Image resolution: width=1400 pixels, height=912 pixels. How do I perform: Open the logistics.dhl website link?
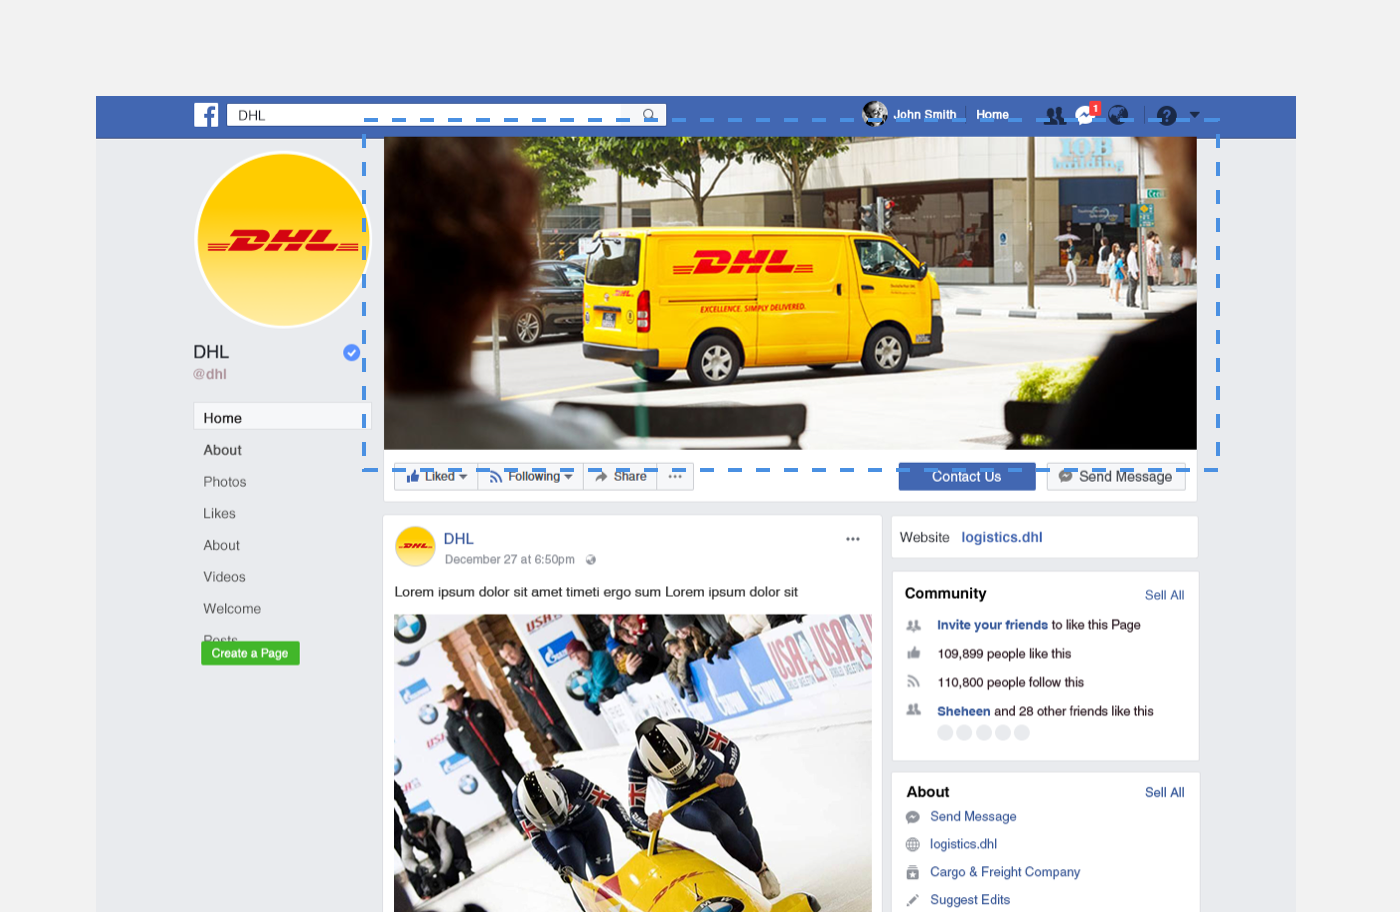(x=1002, y=537)
